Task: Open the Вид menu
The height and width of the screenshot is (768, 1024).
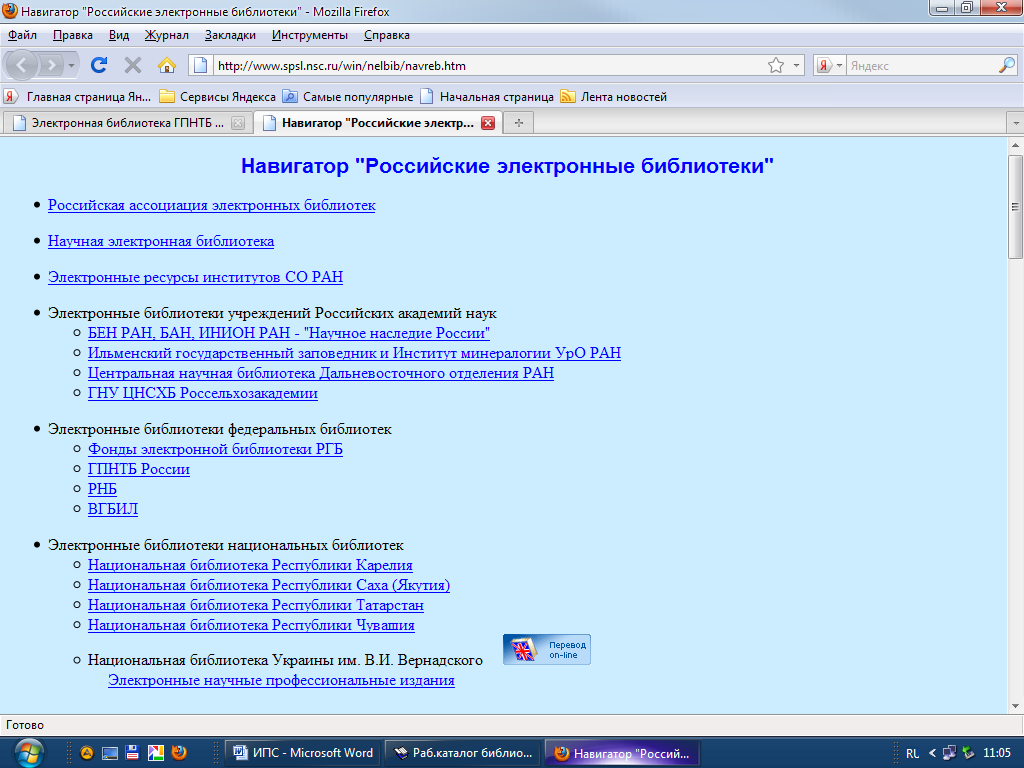Action: pos(119,35)
